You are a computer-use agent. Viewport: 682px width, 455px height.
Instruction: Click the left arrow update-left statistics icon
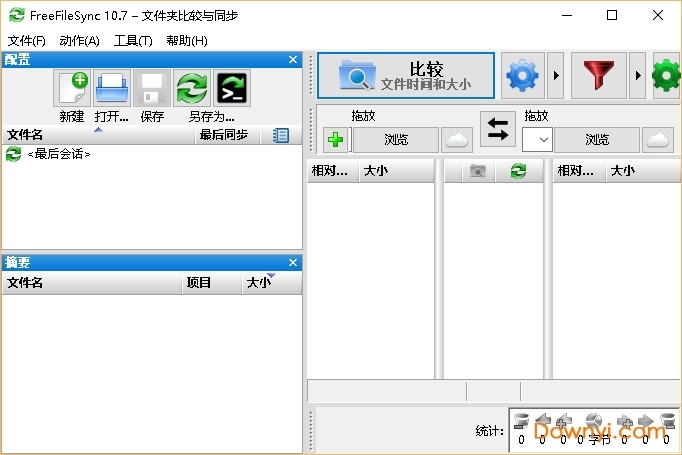542,421
